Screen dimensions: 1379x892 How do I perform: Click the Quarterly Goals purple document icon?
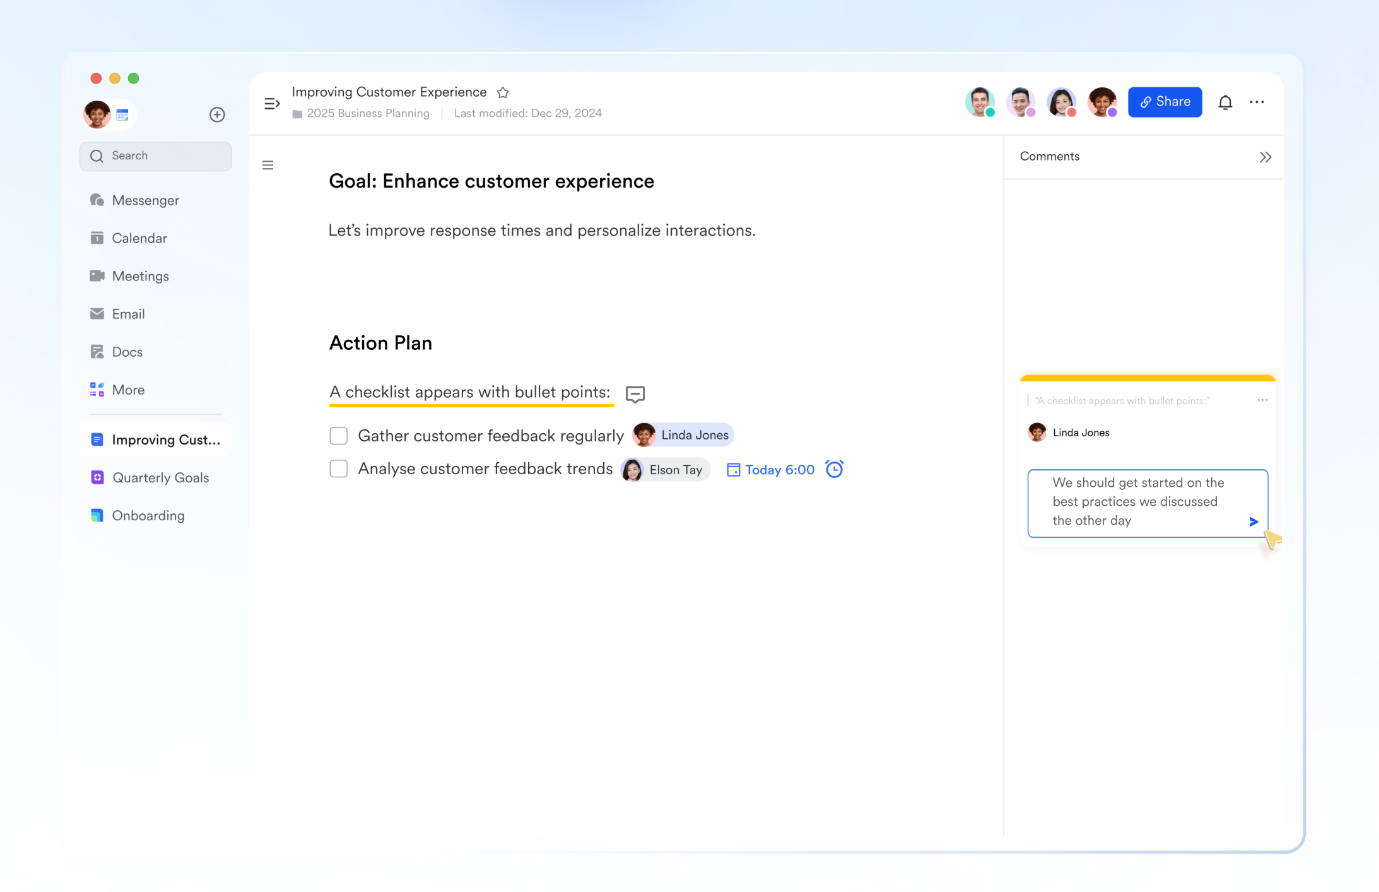coord(97,478)
